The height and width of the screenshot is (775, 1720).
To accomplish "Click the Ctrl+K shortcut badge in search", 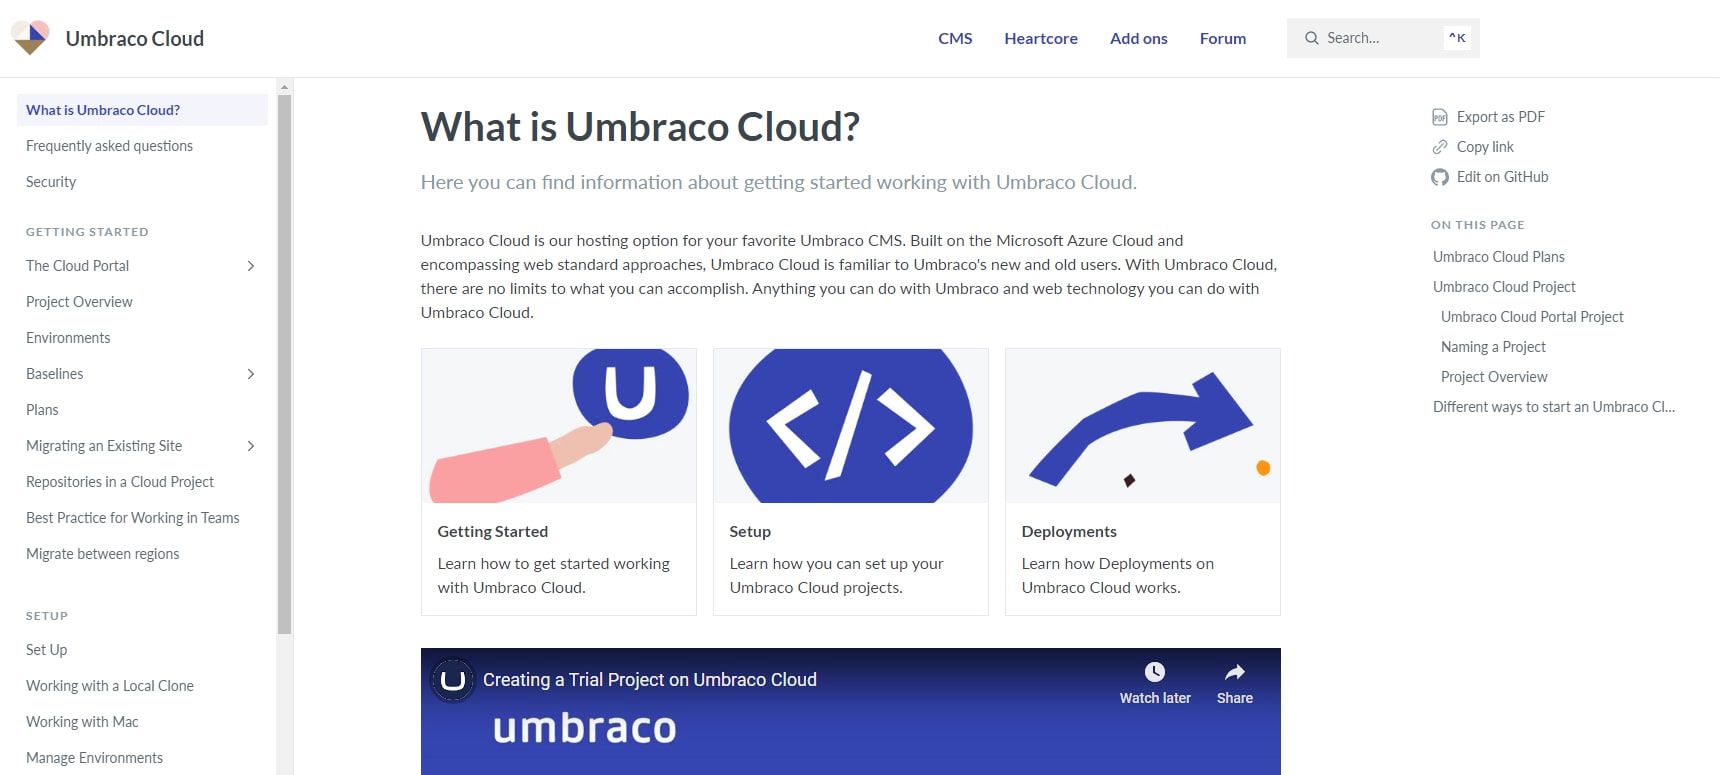I will tap(1457, 38).
